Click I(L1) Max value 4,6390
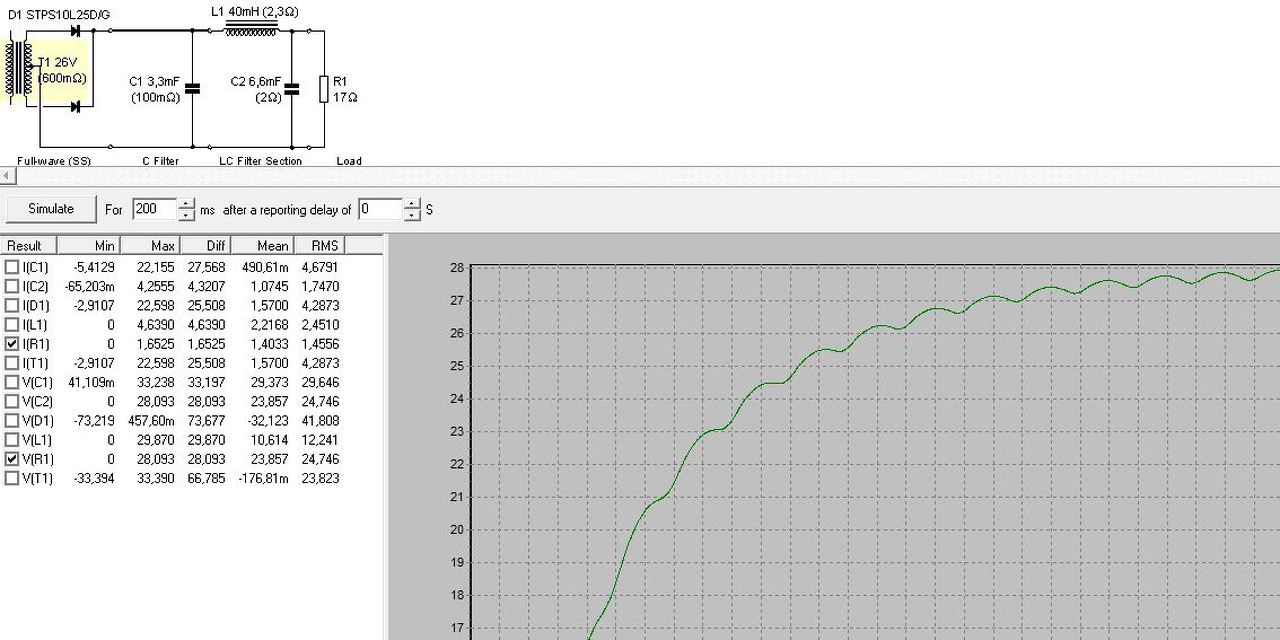 coord(156,325)
